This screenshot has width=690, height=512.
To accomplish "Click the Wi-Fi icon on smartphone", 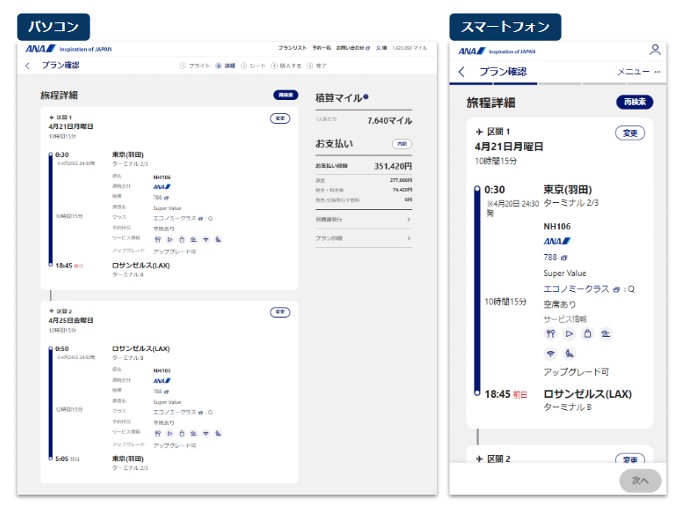I will (551, 353).
